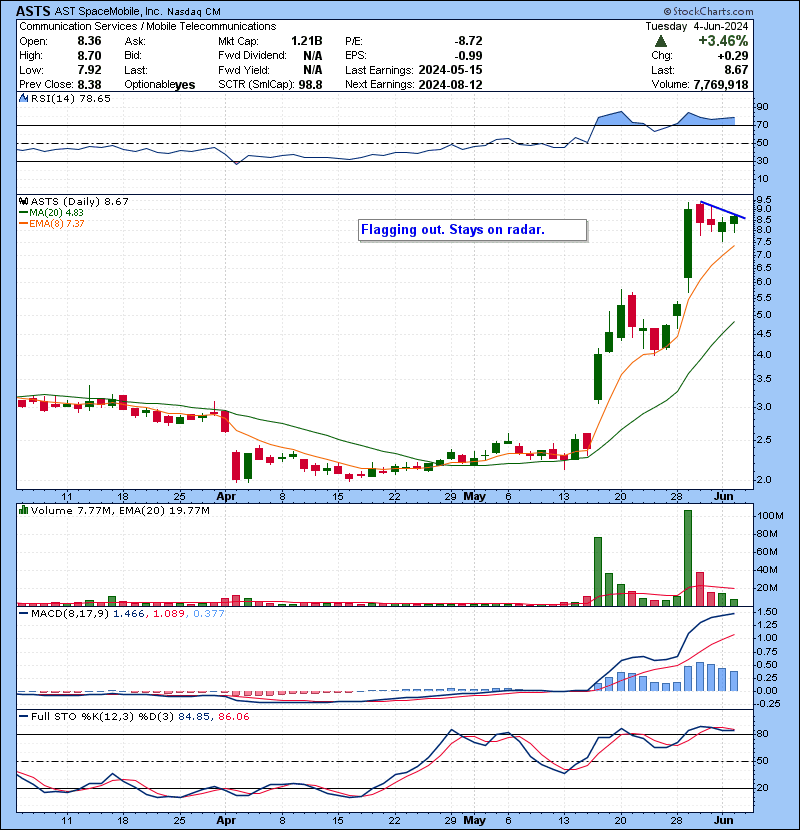Screen dimensions: 800x830
Task: Click the P/E value -8.72
Action: coord(469,41)
